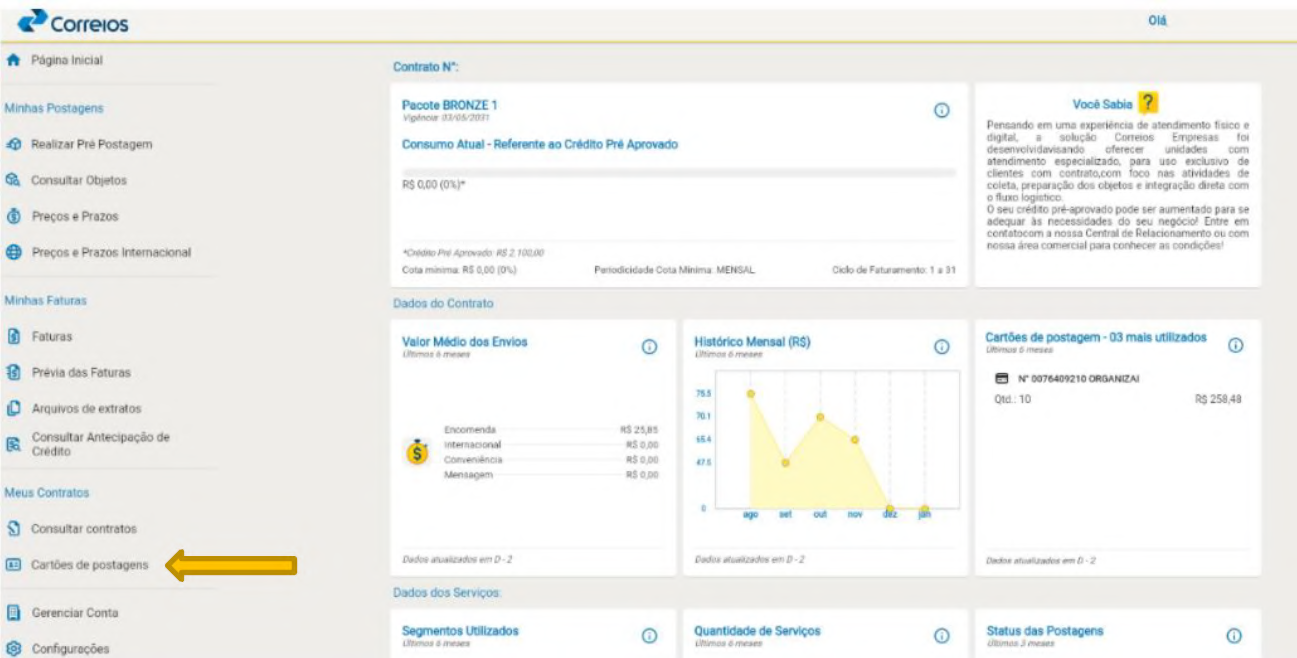Show info for Valor Médio dos Envios
1297x658 pixels.
(x=648, y=347)
